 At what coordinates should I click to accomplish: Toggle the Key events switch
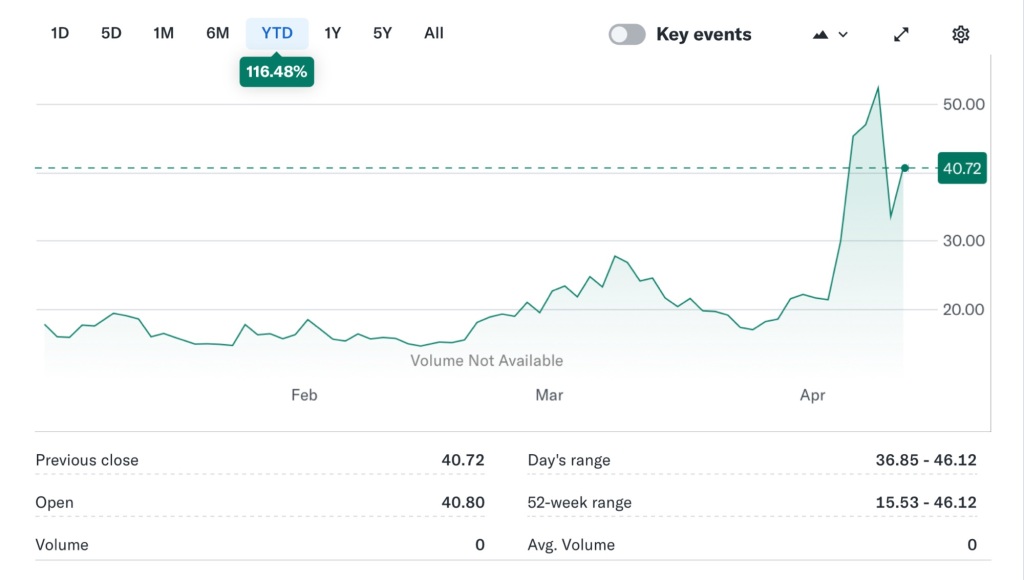point(627,34)
